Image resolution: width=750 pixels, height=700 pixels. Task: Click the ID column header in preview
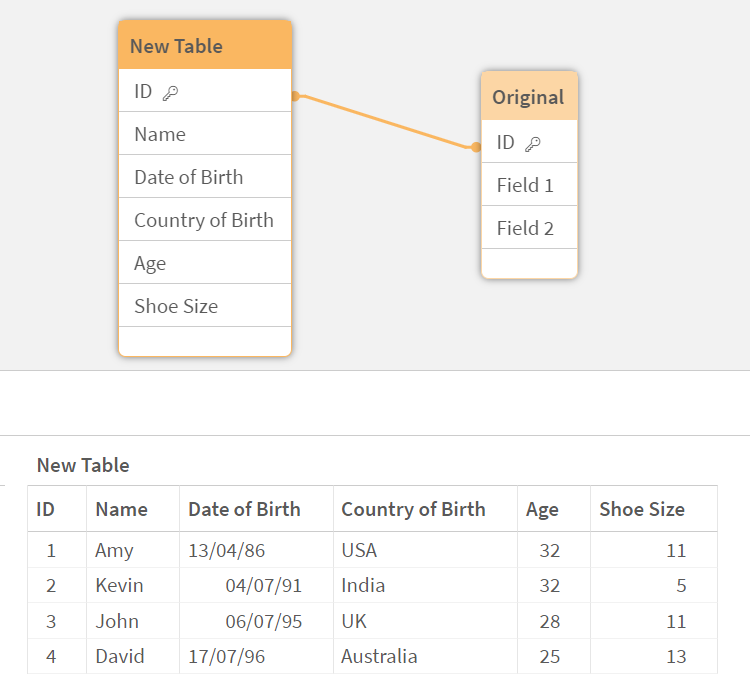coord(46,509)
